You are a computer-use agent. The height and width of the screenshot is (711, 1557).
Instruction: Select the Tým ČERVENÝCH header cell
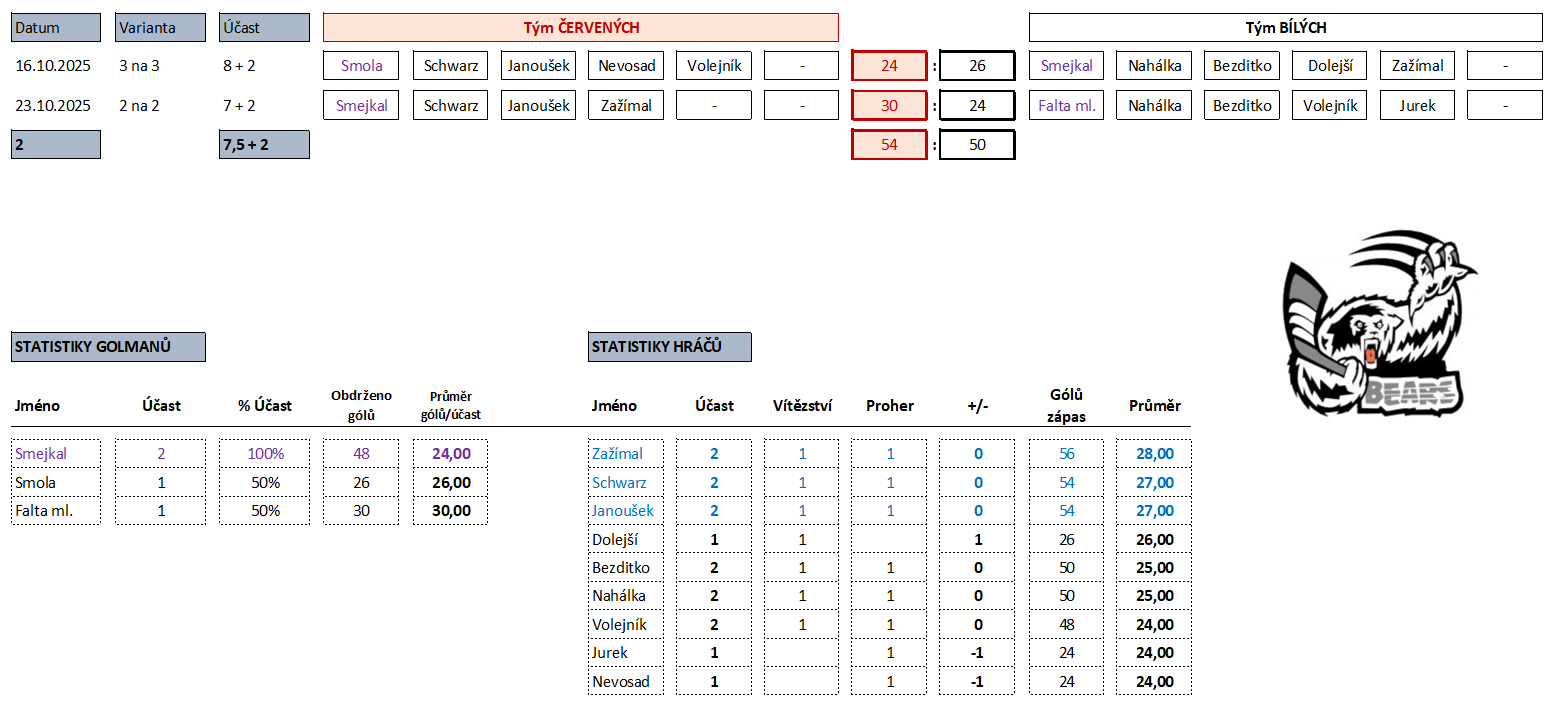click(x=580, y=28)
